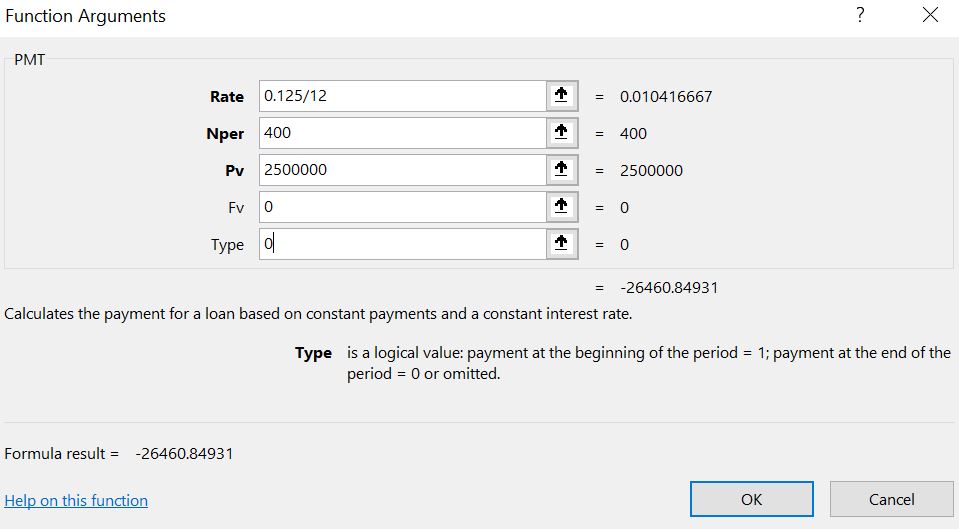Collapse dialog using Rate range selector arrow

(x=561, y=96)
